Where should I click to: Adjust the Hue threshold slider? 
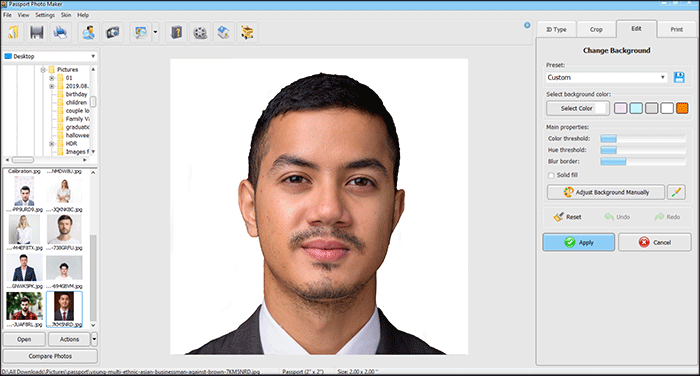click(x=643, y=150)
